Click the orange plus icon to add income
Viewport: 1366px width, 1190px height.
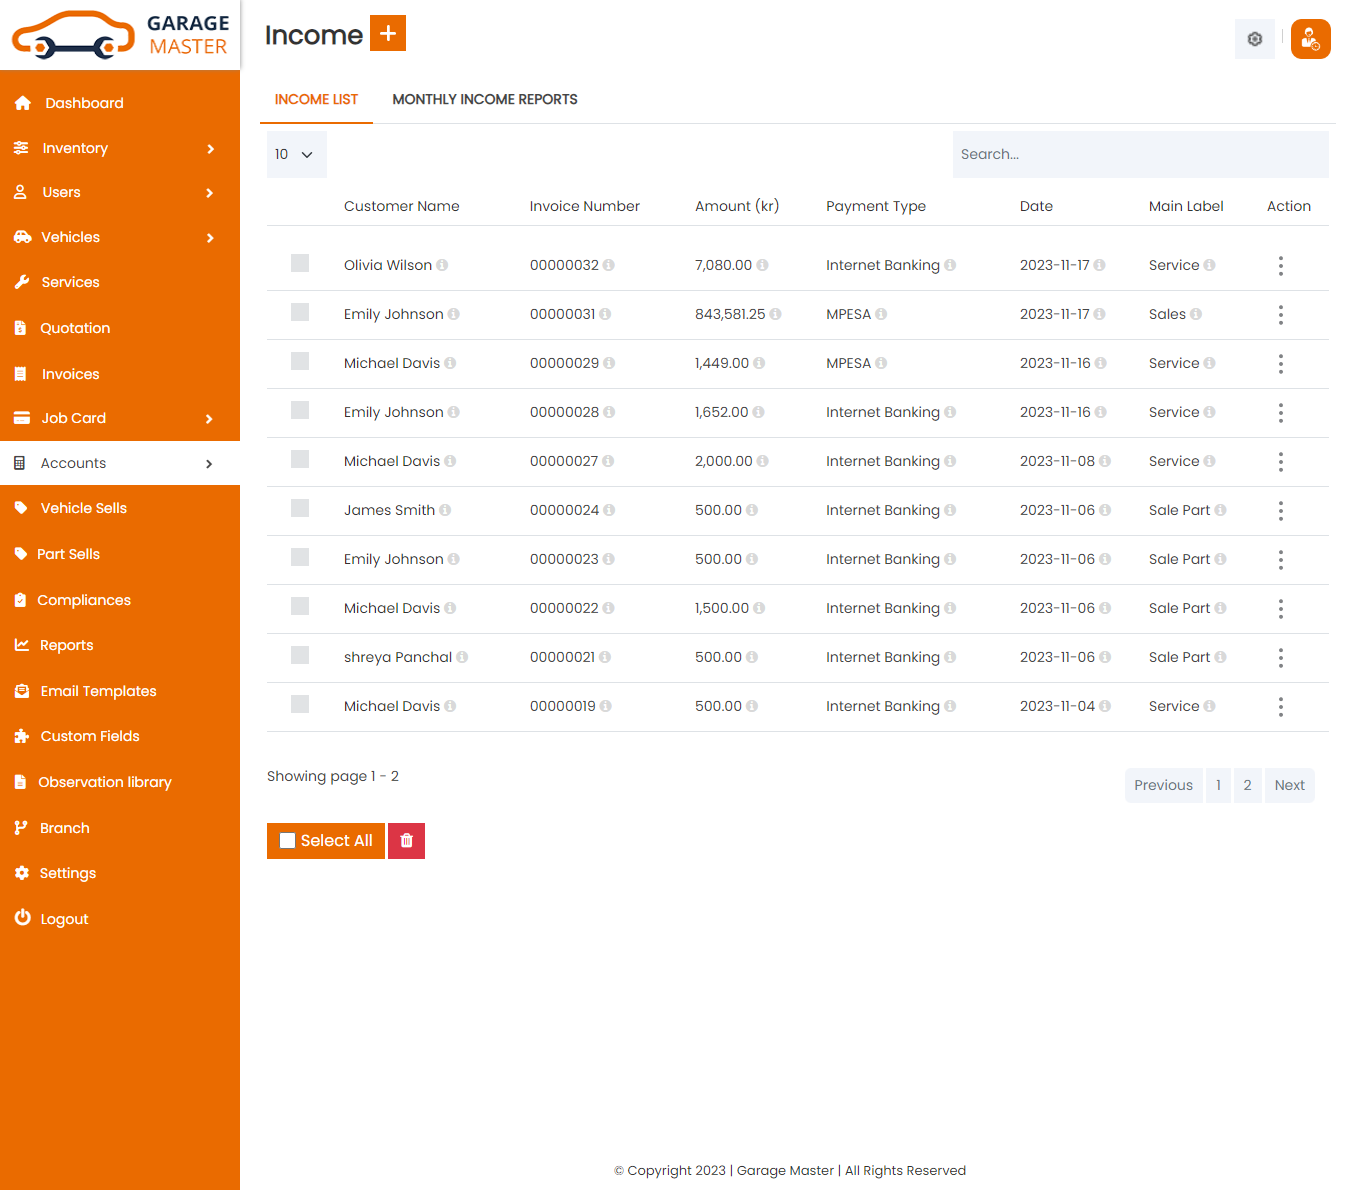(x=387, y=33)
